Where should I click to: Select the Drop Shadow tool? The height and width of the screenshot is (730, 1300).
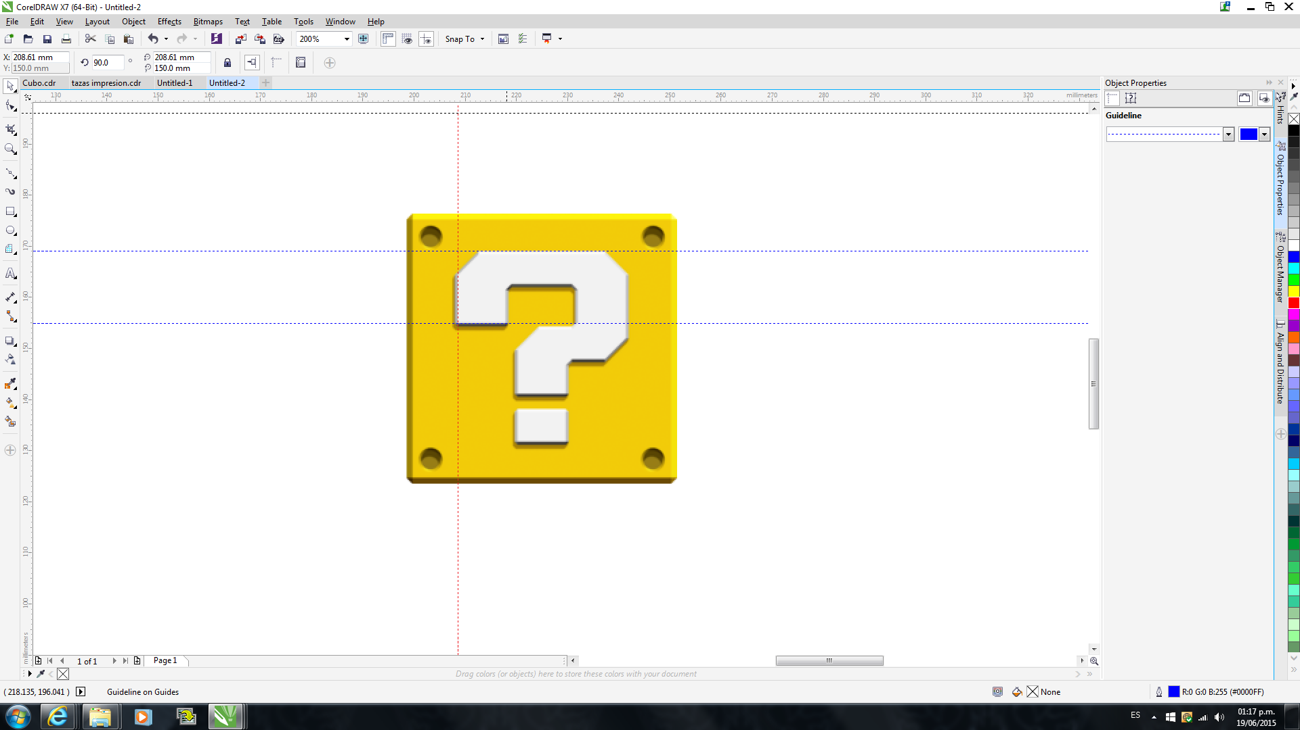coord(11,341)
